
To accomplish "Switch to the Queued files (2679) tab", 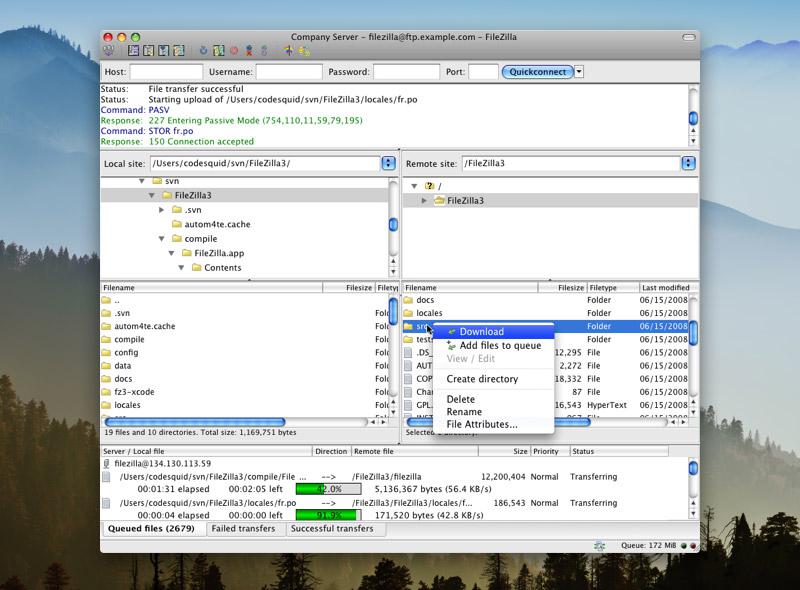I will 152,529.
